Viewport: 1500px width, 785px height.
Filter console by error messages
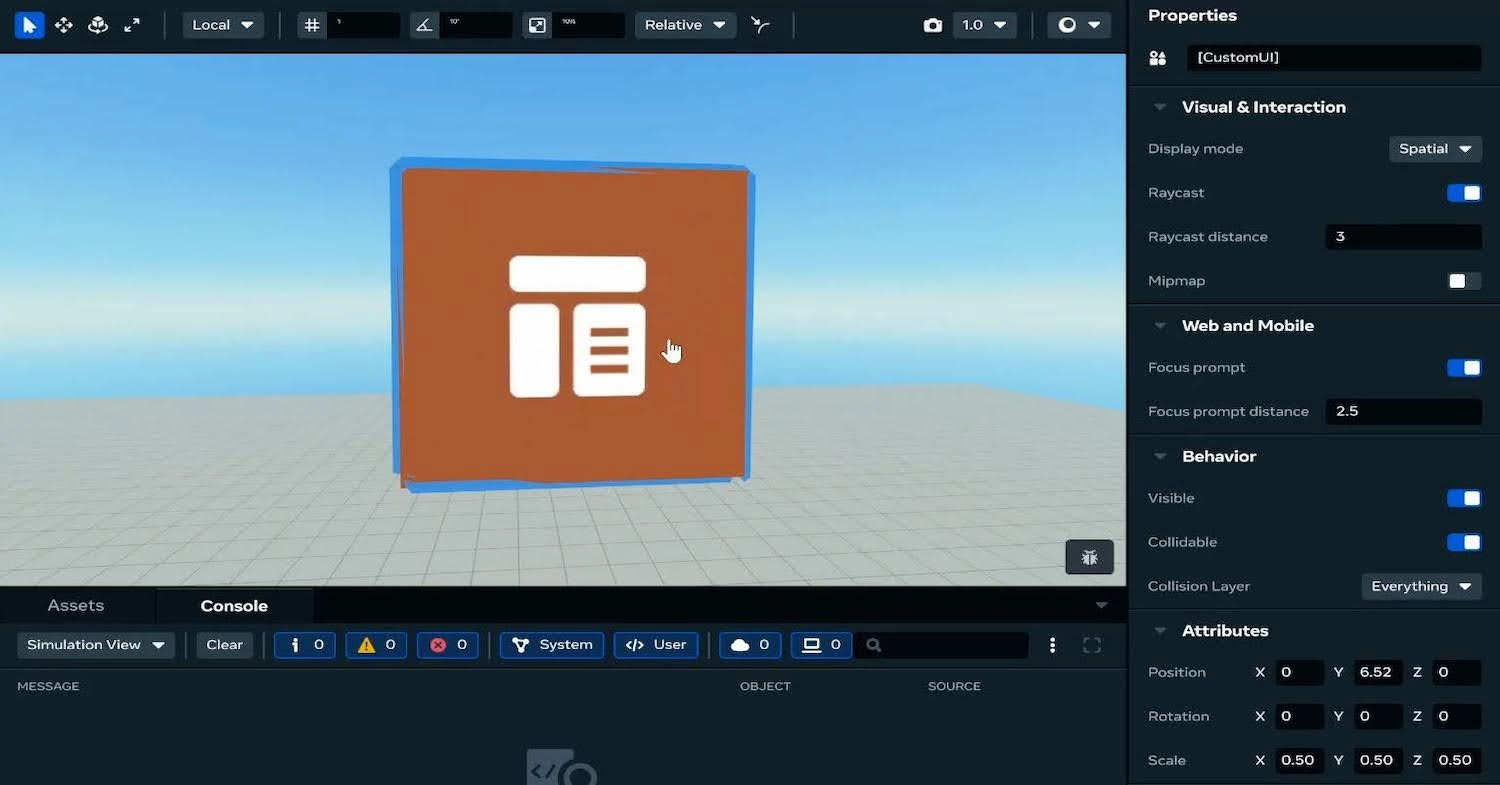[448, 645]
